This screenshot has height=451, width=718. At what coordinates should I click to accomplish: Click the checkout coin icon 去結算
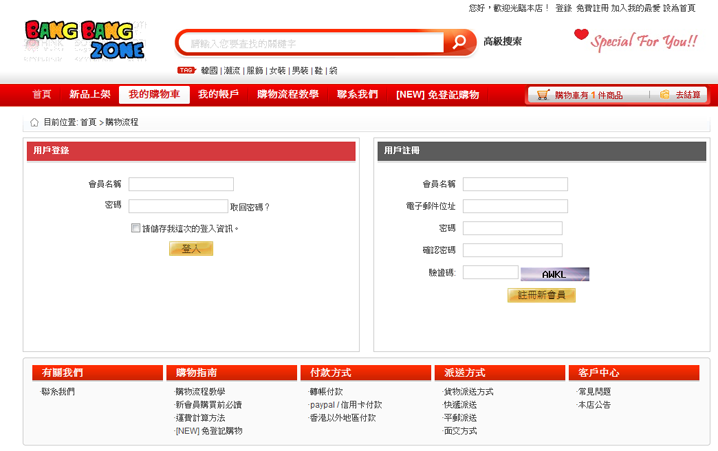coord(664,95)
